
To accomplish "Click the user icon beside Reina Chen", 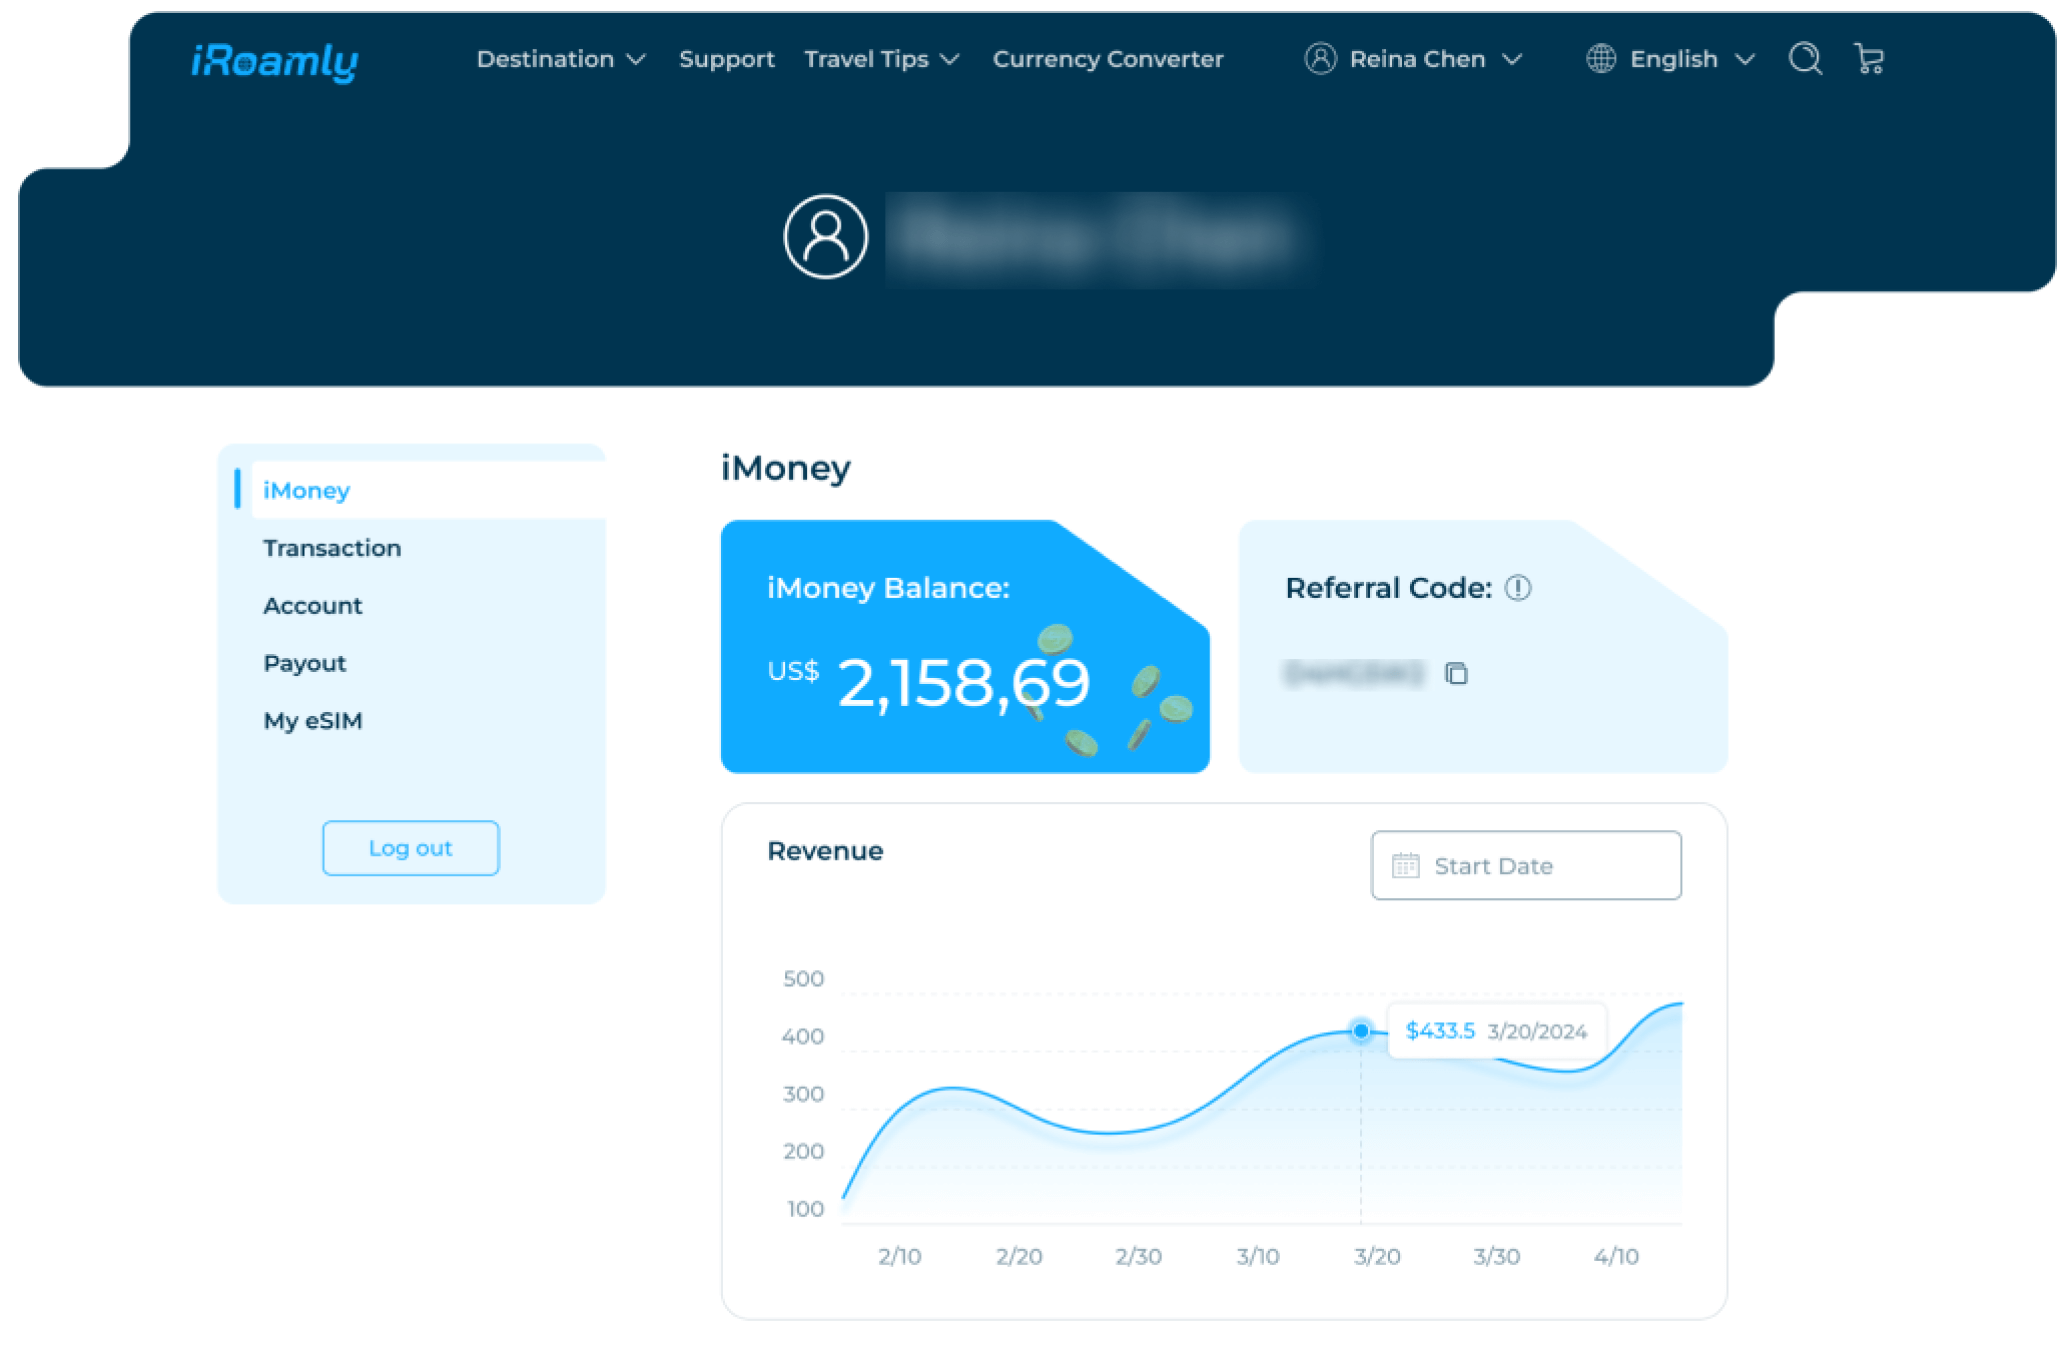I will [1320, 59].
